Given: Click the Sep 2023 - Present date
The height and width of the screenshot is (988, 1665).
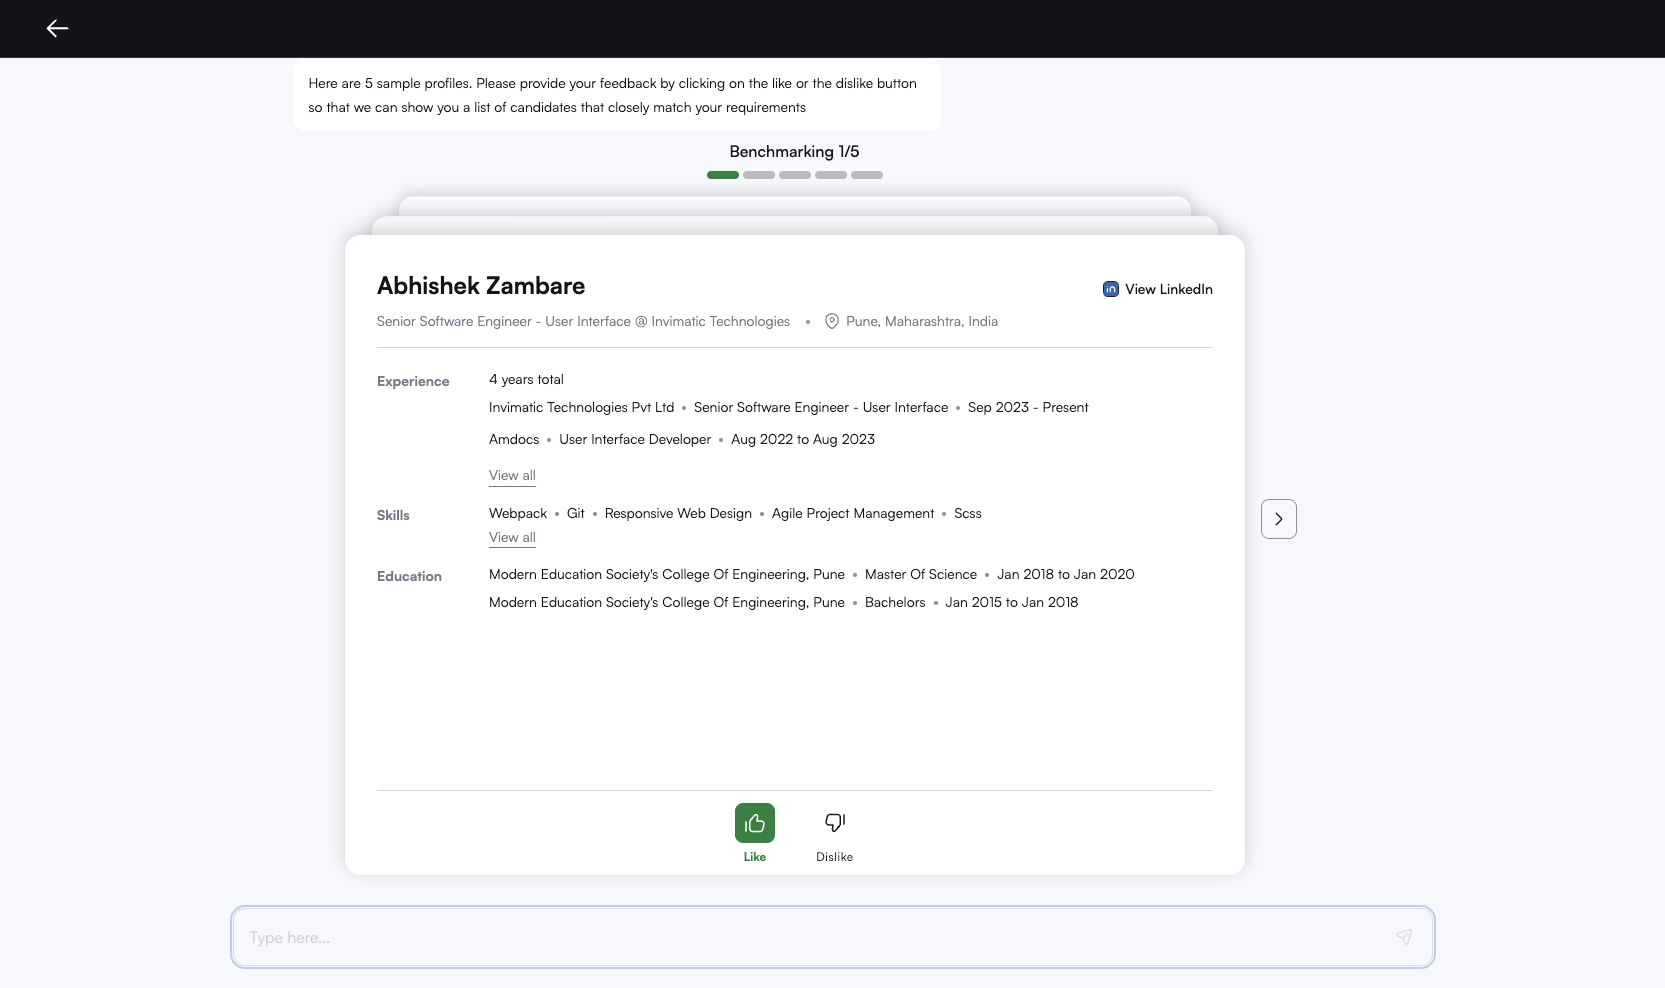Looking at the screenshot, I should point(1028,407).
